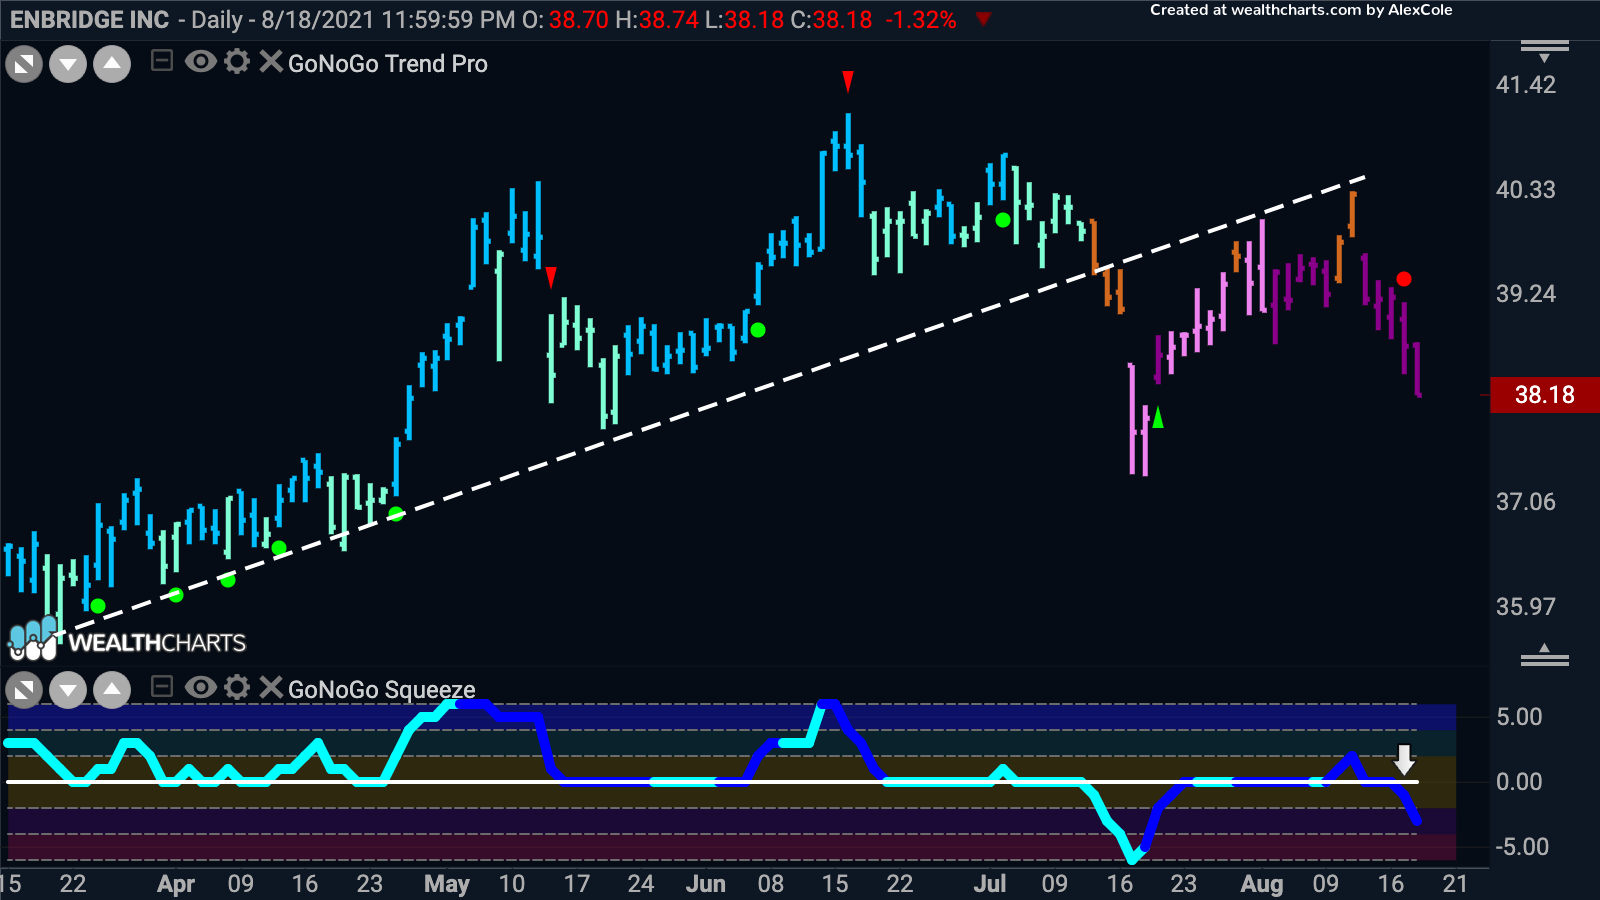The height and width of the screenshot is (900, 1600).
Task: Click the GoNoGo Trend Pro maximize pane icon
Action: [x=24, y=66]
